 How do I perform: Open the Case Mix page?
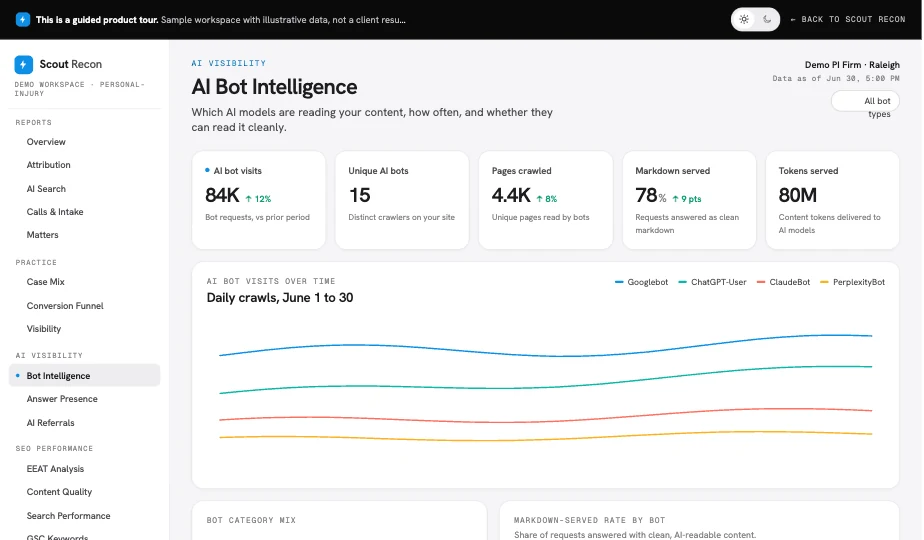45,282
